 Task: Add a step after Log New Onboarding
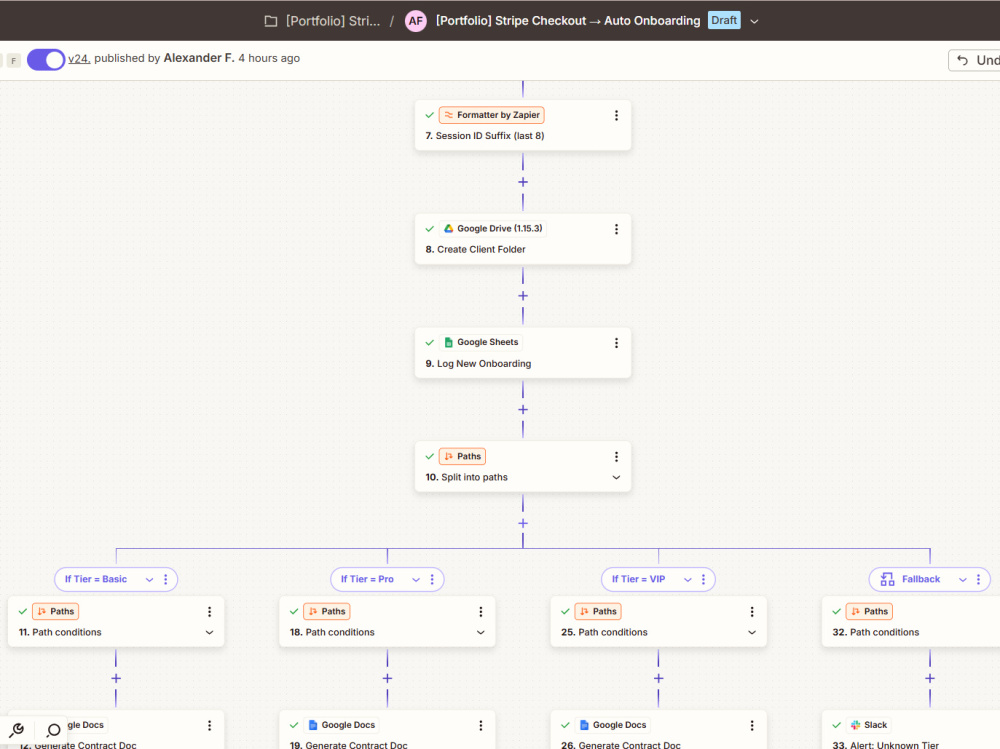[x=523, y=410]
